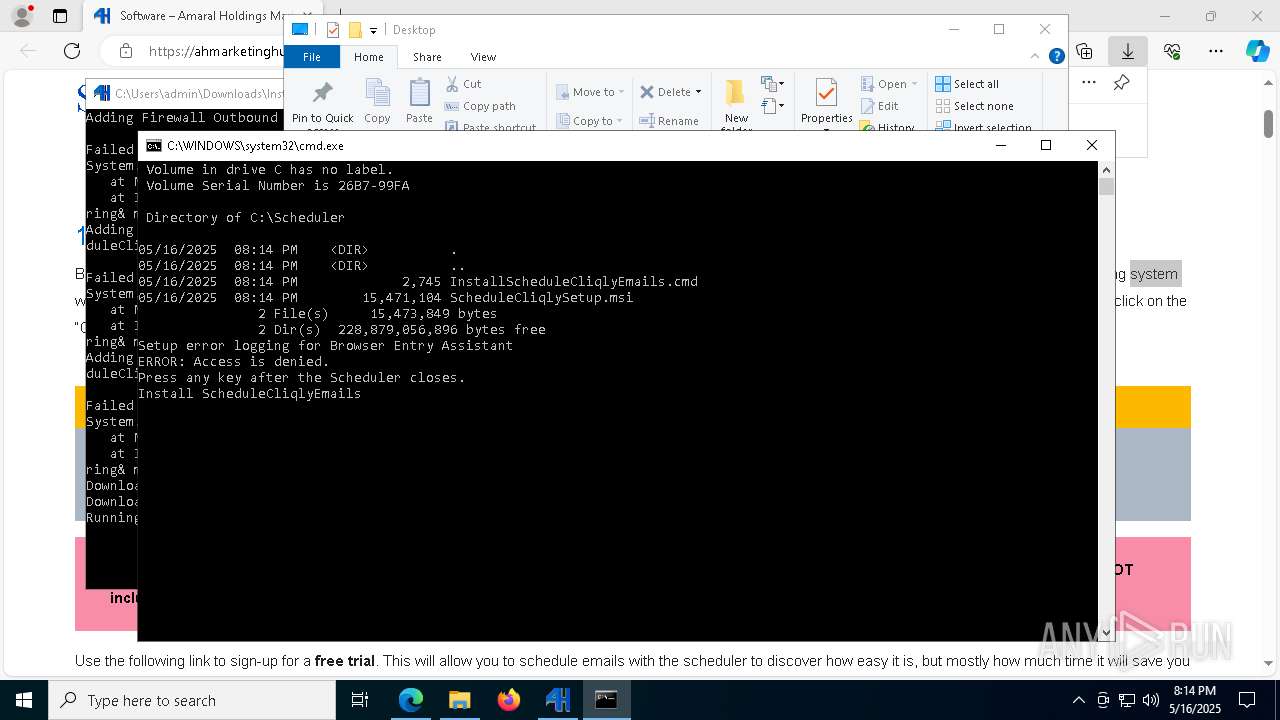Open Edge Browser essentials heart icon
Viewport: 1280px width, 720px height.
pyautogui.click(x=1172, y=51)
